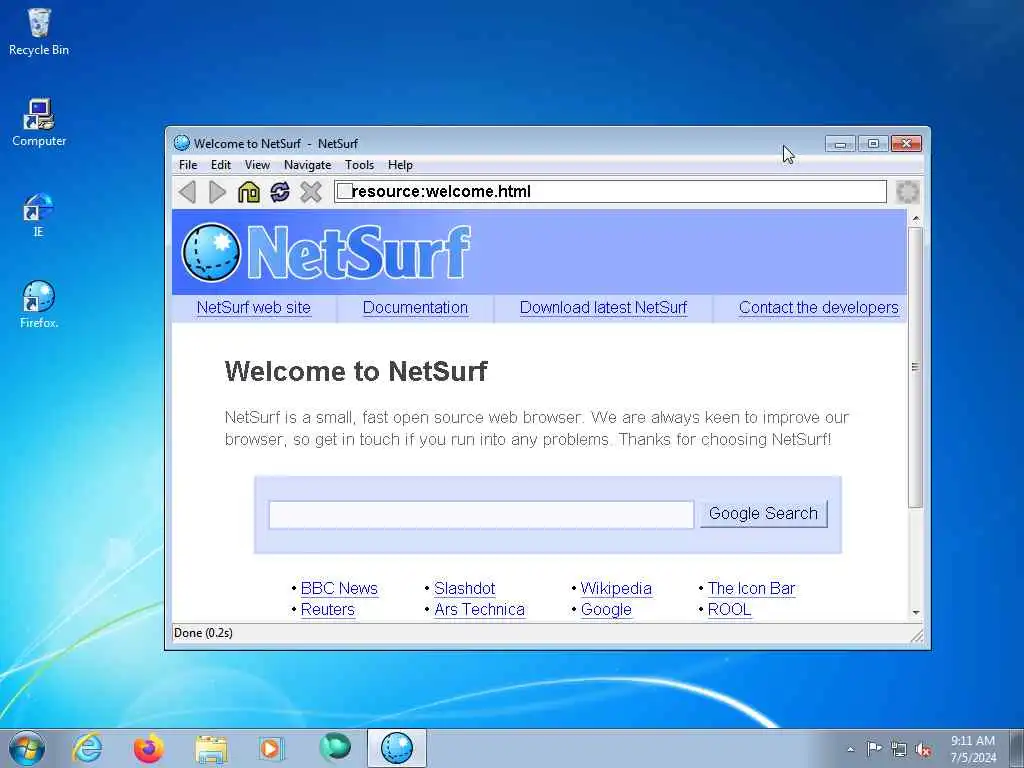Open The Icon Bar link
Screen dimensions: 1024x768
coord(752,588)
